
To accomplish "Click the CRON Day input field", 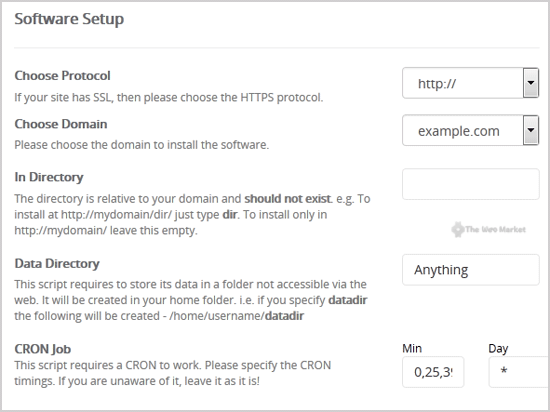I will (519, 372).
